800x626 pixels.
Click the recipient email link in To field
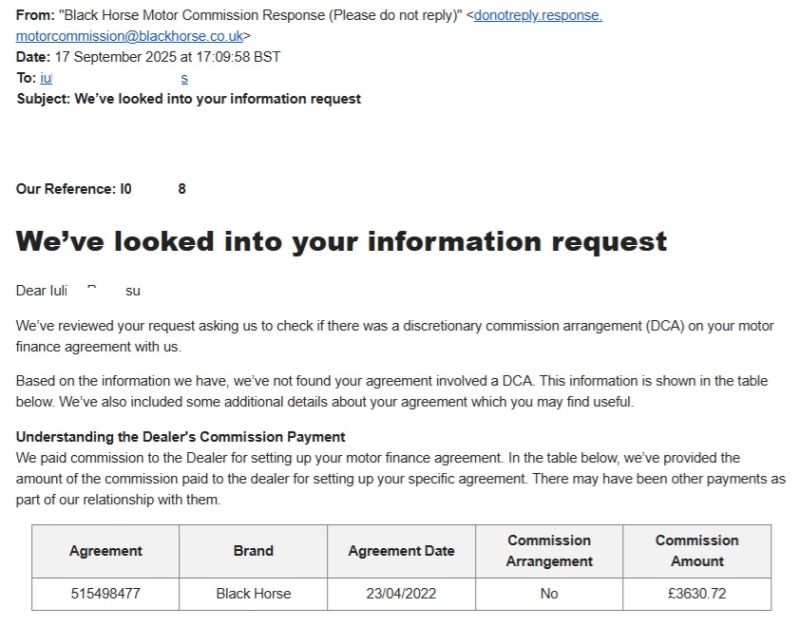pos(46,78)
